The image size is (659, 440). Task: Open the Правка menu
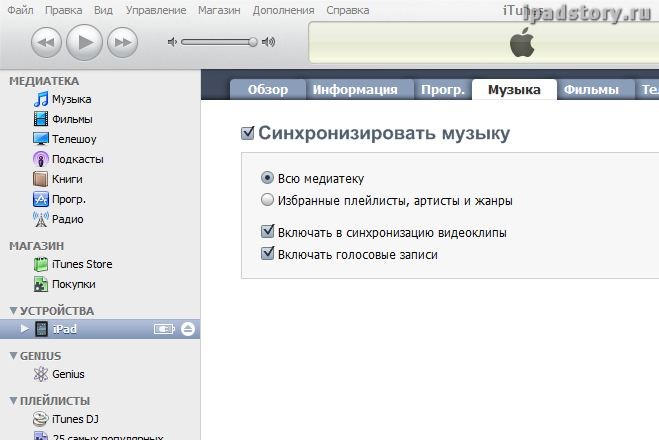[x=63, y=10]
